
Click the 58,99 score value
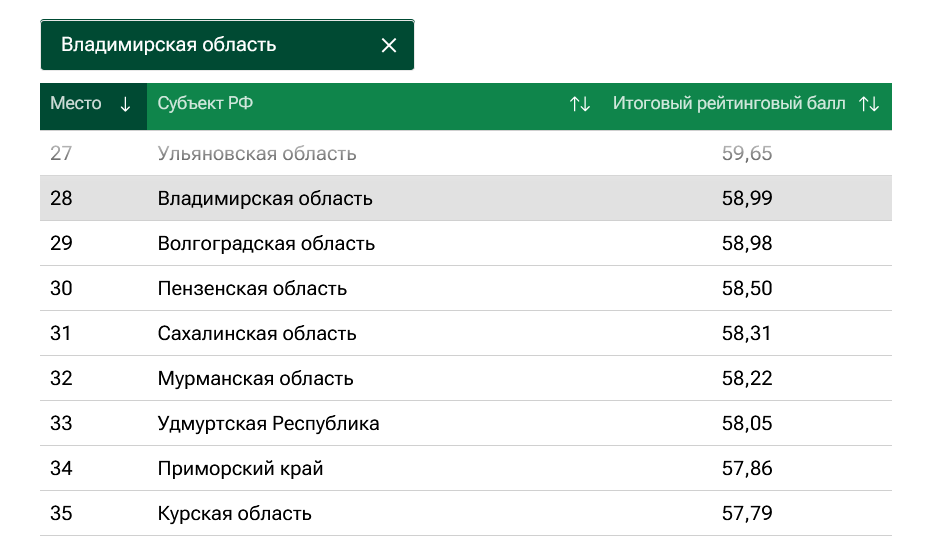pos(747,198)
